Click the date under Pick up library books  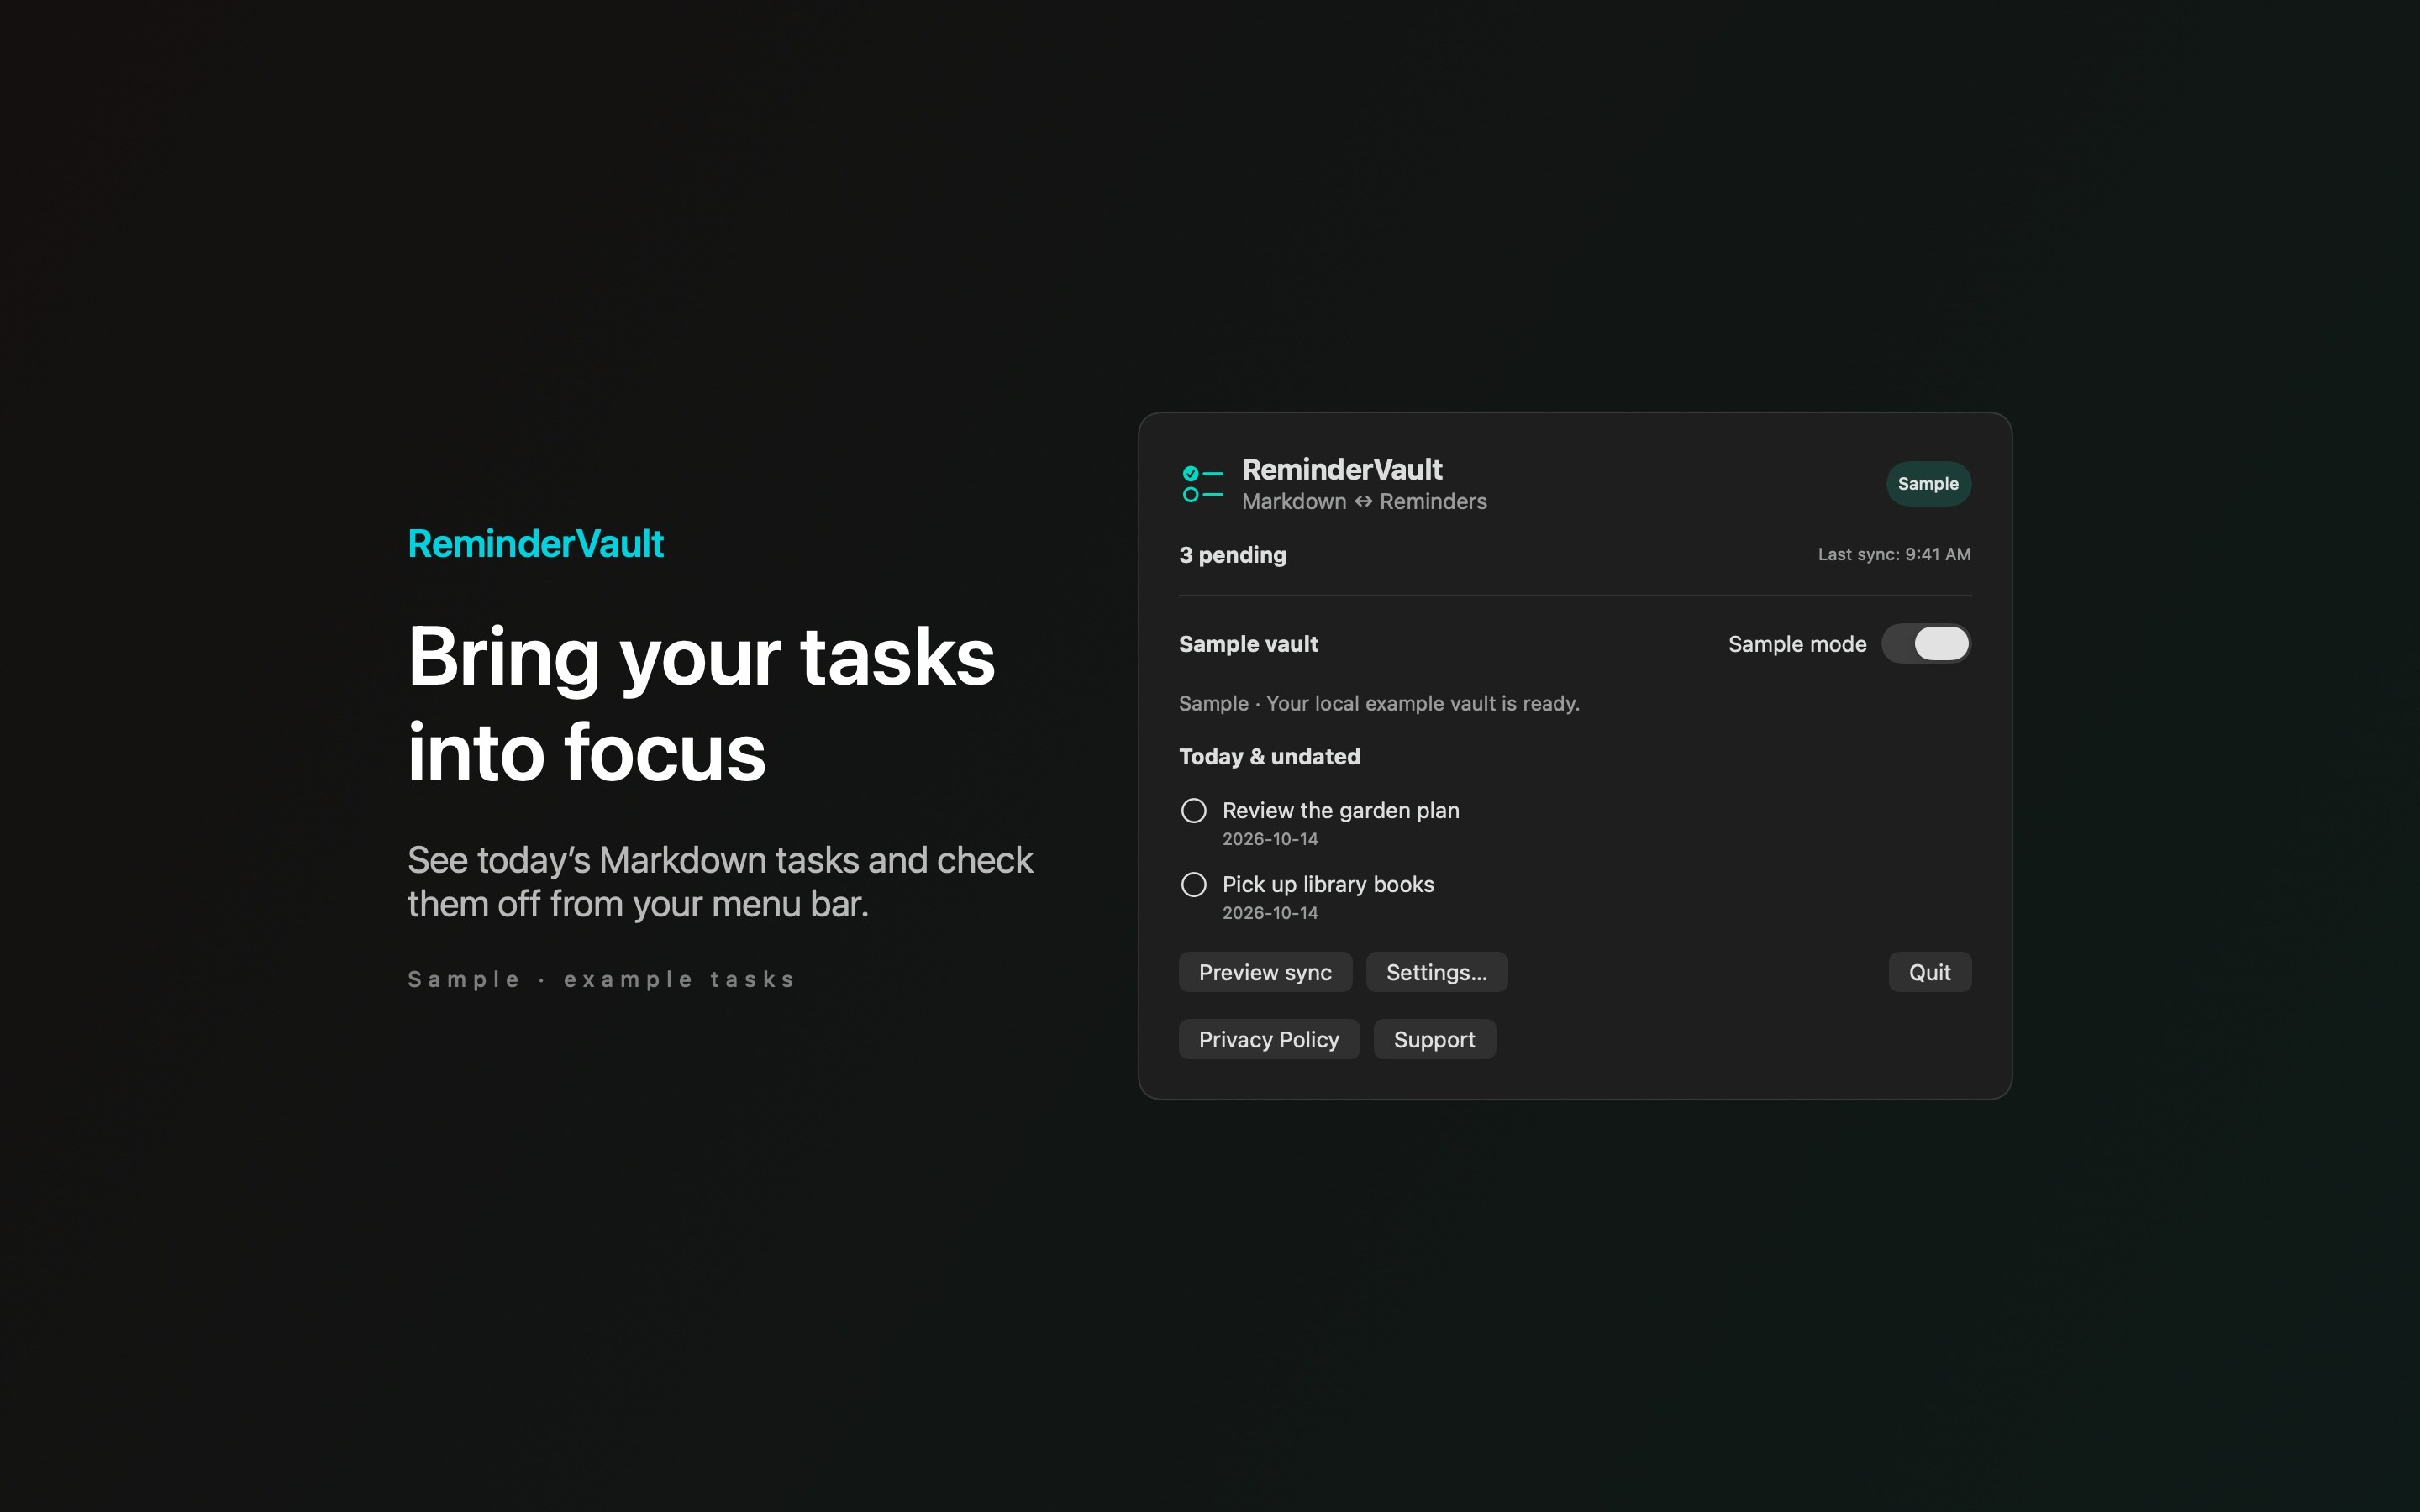point(1270,913)
